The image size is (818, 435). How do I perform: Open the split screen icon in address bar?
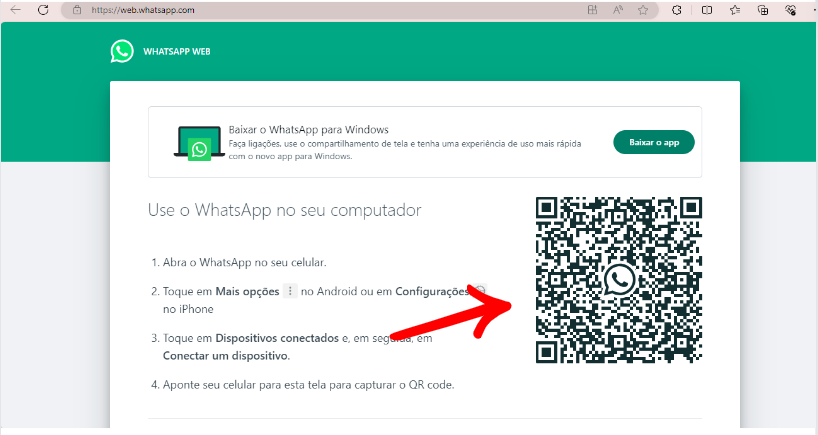(x=592, y=9)
